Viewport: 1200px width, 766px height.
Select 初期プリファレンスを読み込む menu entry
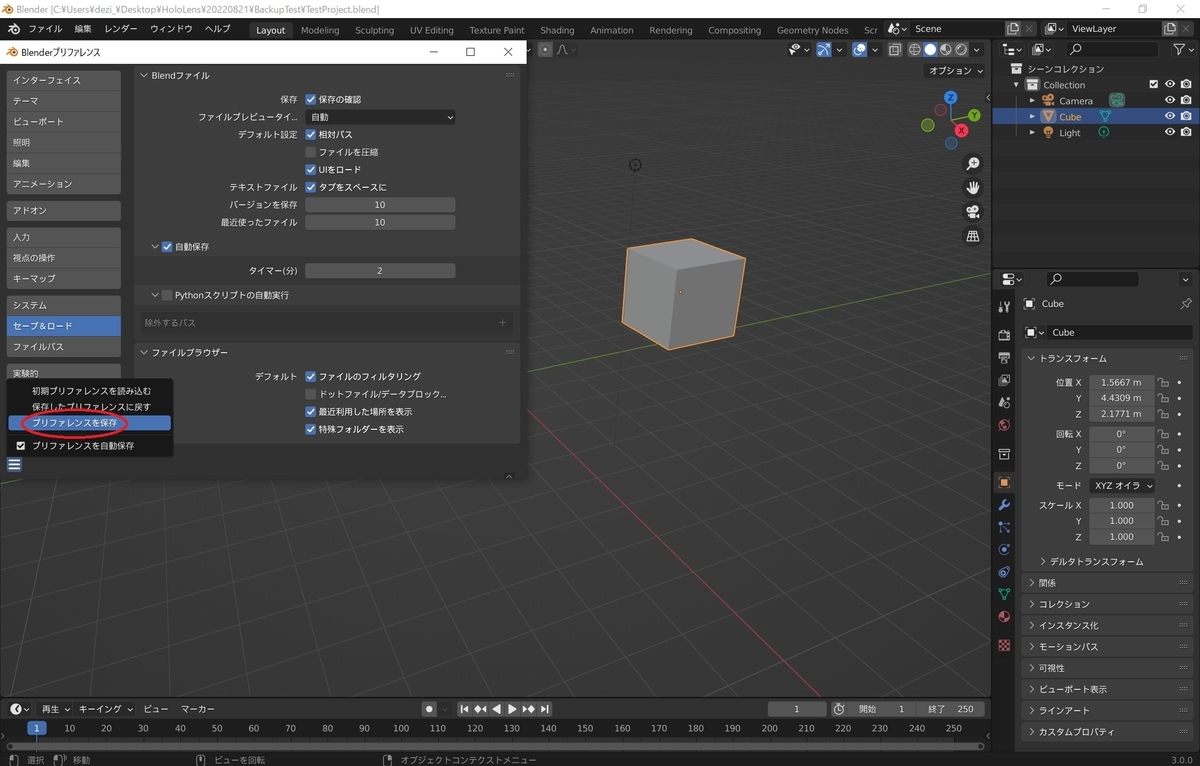coord(89,391)
